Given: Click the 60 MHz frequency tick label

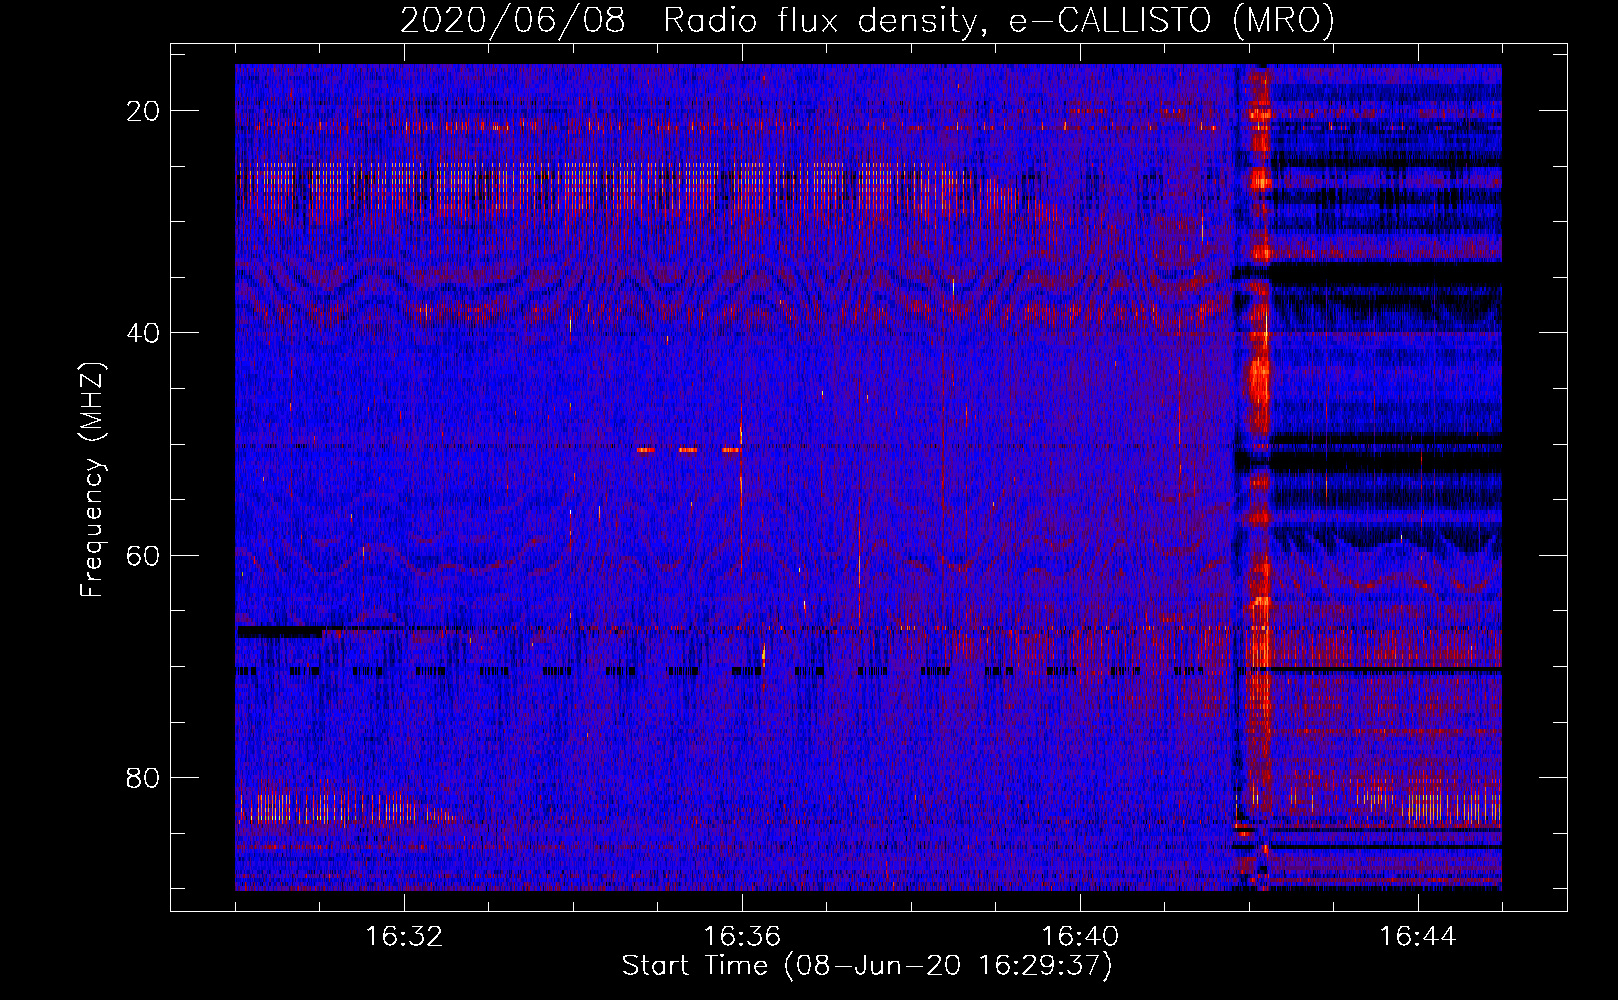Looking at the screenshot, I should pyautogui.click(x=143, y=555).
